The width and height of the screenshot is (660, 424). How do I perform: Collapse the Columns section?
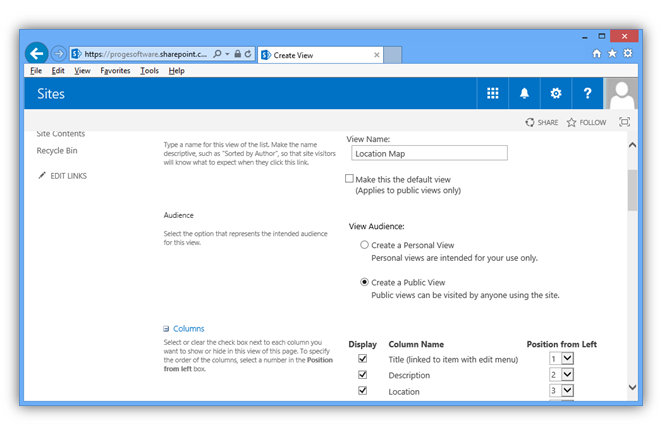coord(166,329)
